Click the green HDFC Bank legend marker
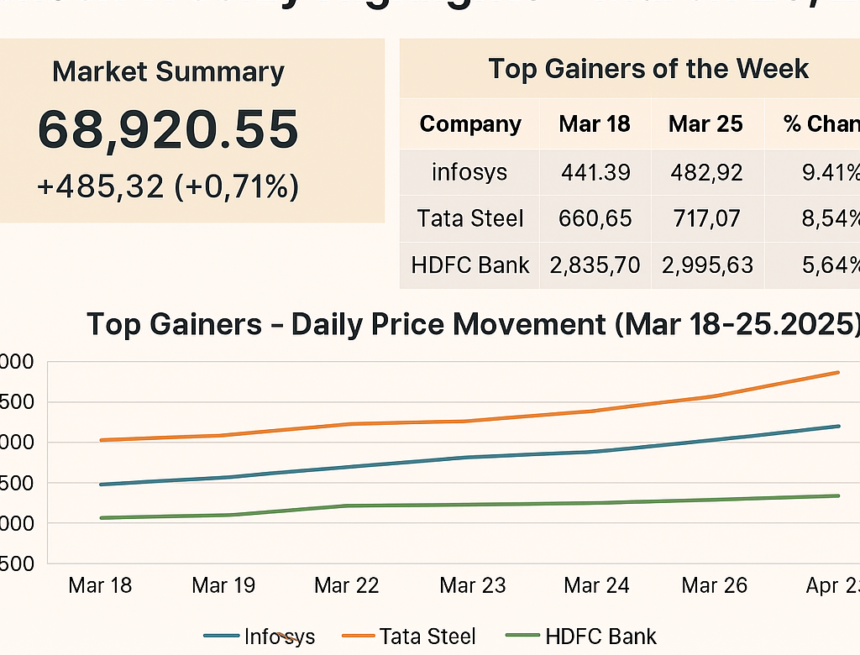Viewport: 860px width, 655px height. pyautogui.click(x=524, y=636)
